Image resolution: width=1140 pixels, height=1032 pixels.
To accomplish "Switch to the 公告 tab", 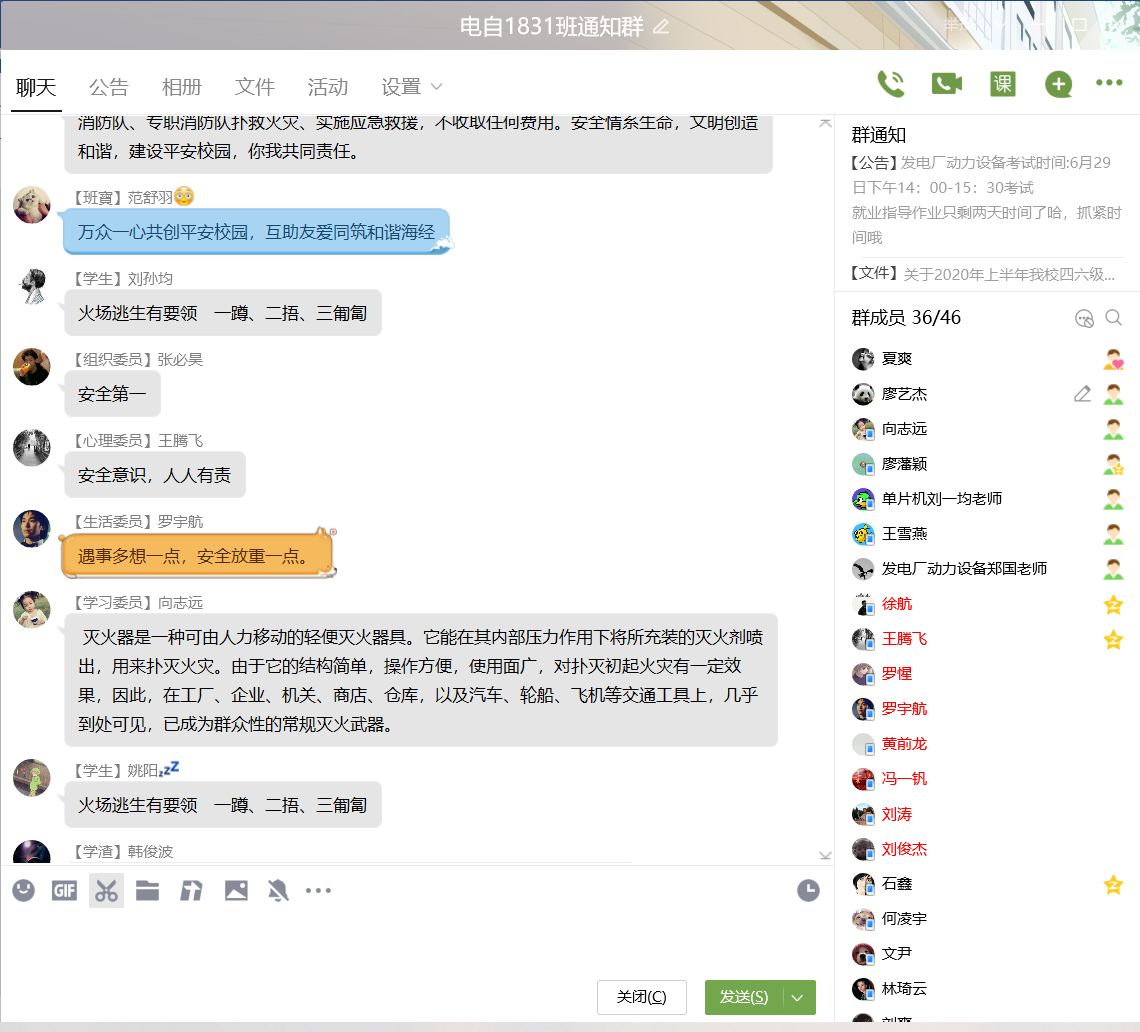I will pyautogui.click(x=108, y=87).
